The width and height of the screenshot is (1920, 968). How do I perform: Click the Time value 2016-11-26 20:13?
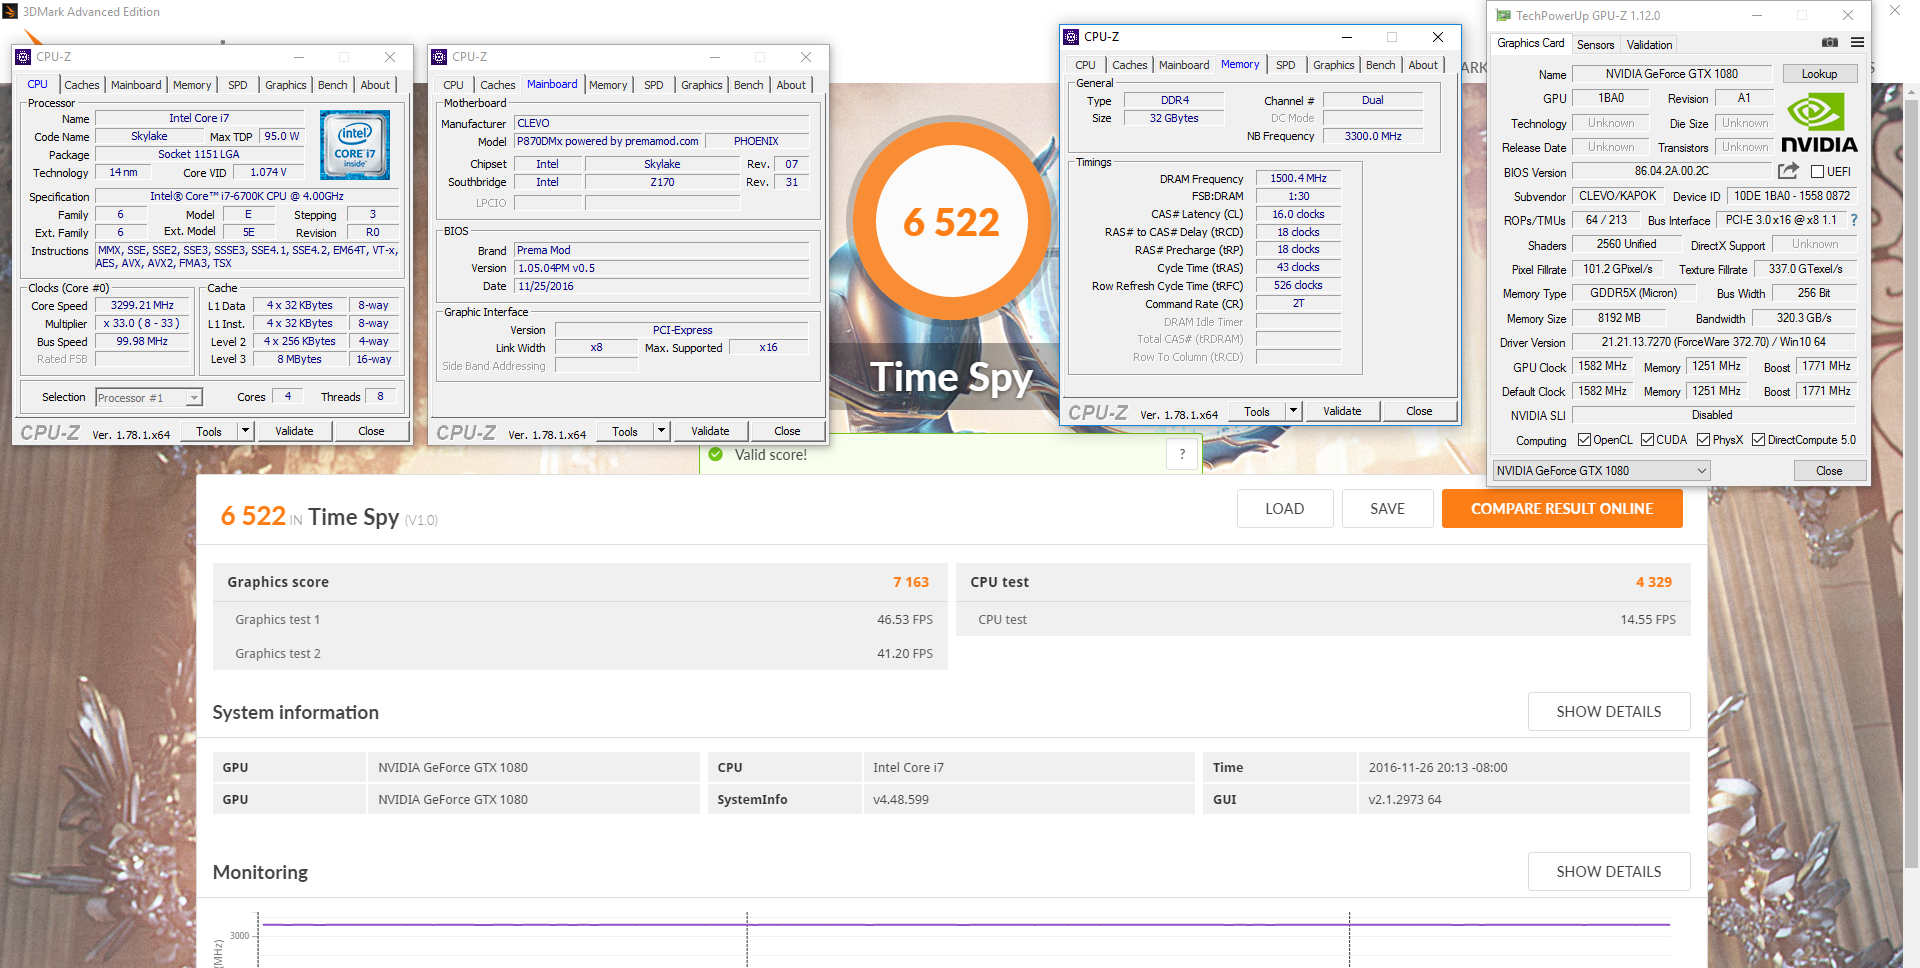[1438, 768]
